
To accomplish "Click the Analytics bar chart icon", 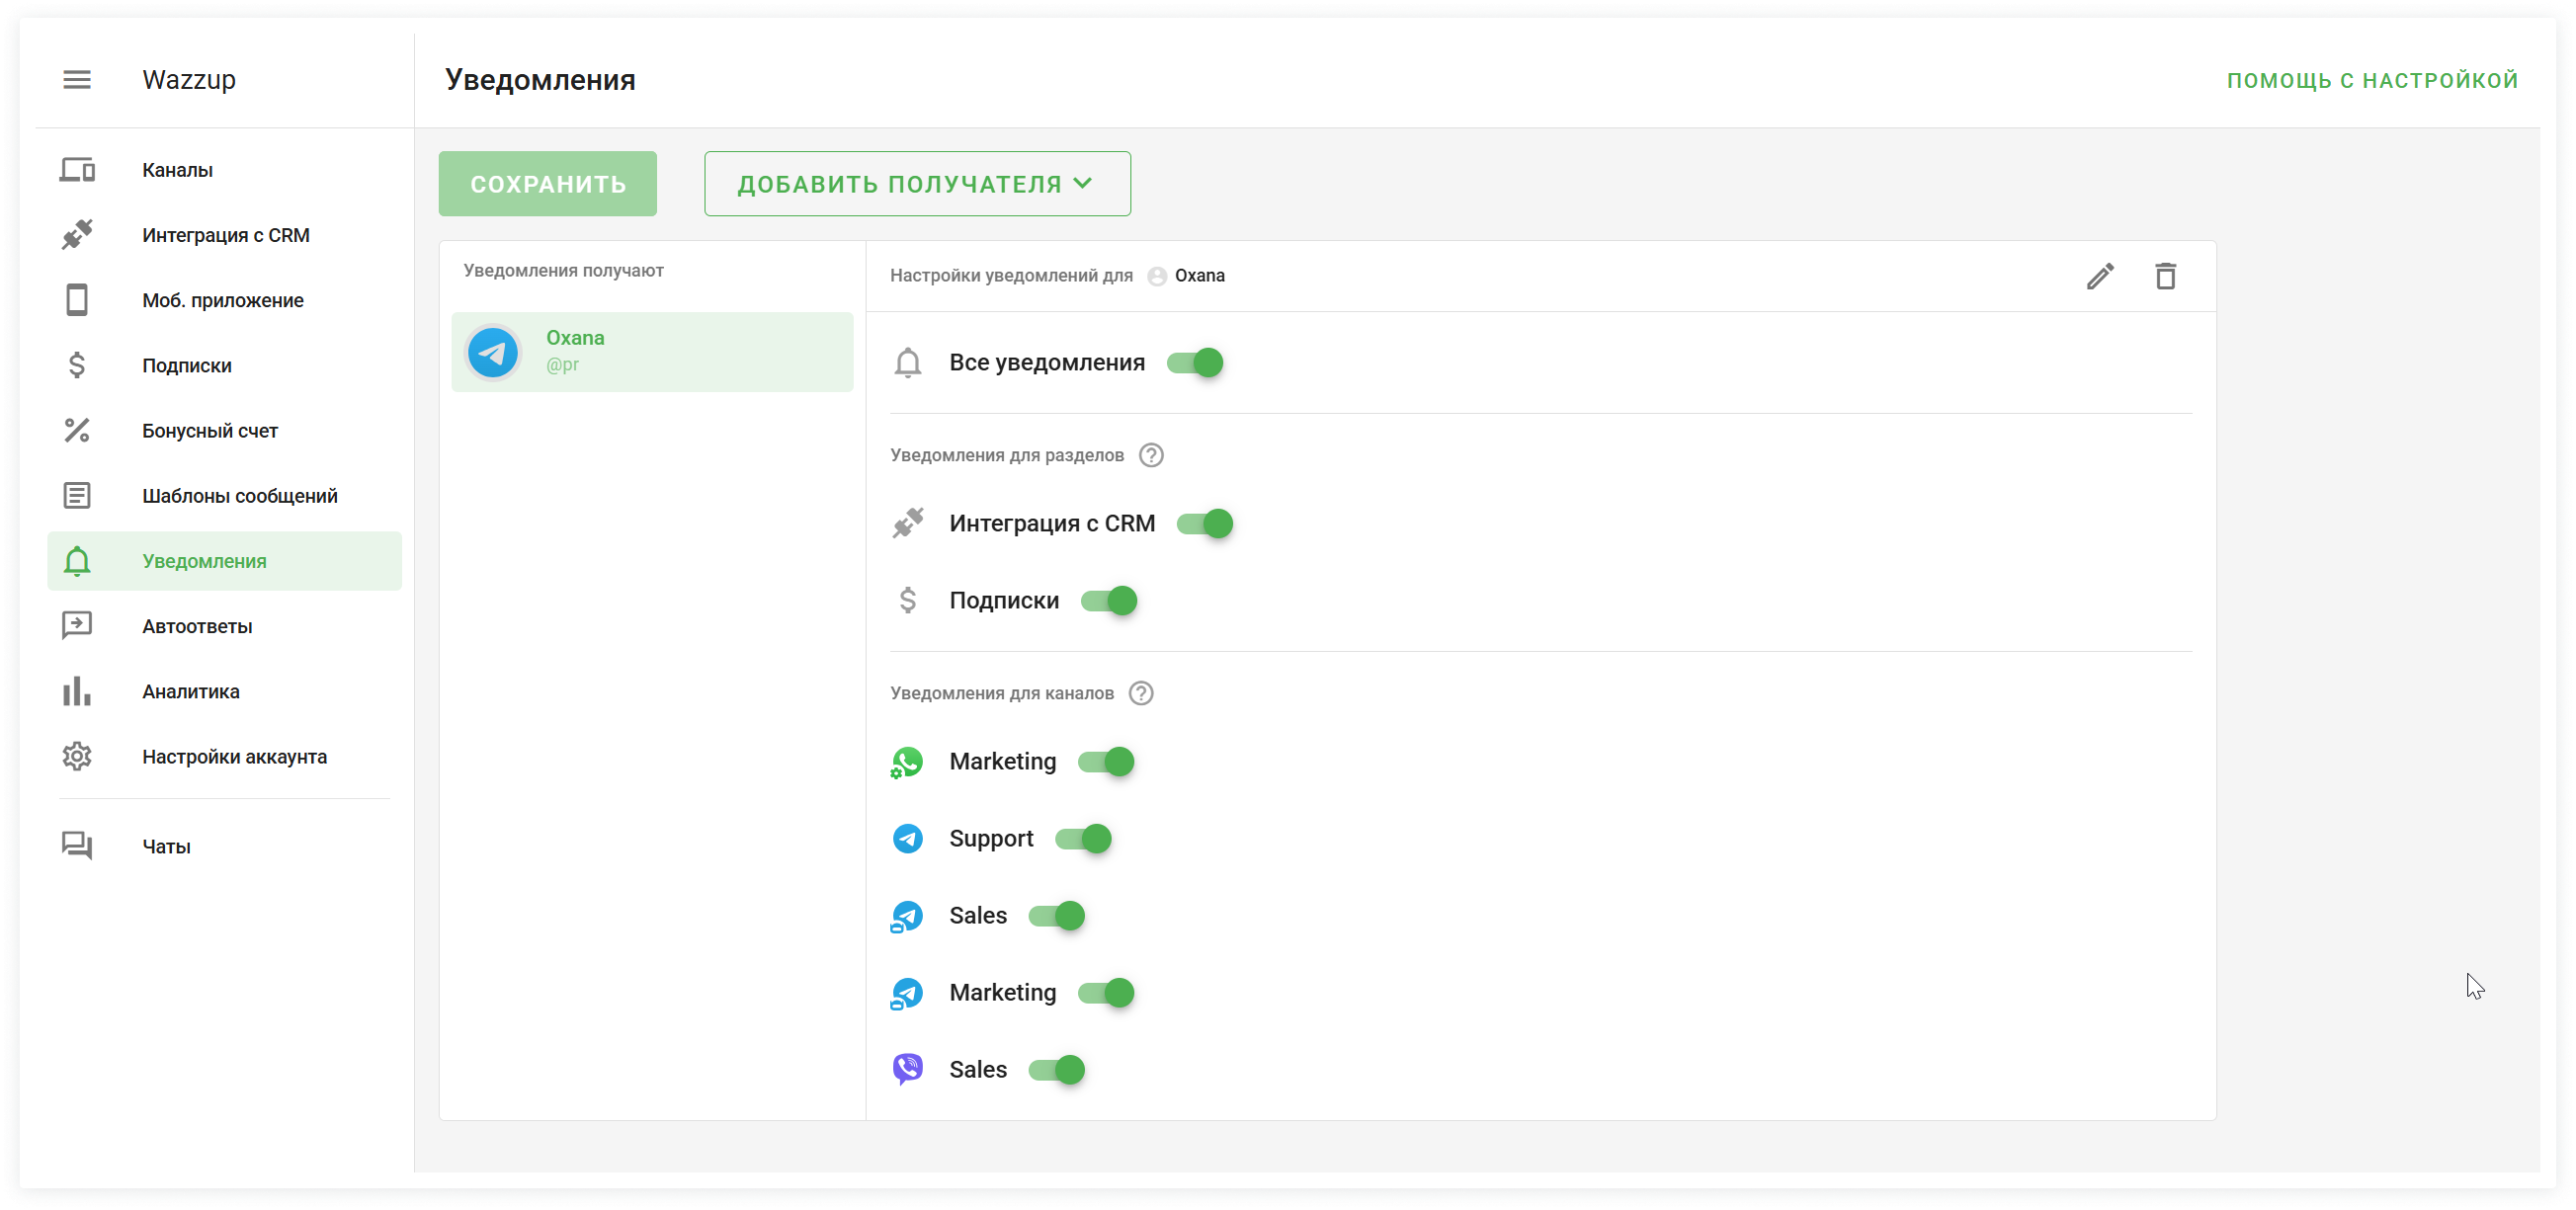I will [77, 691].
